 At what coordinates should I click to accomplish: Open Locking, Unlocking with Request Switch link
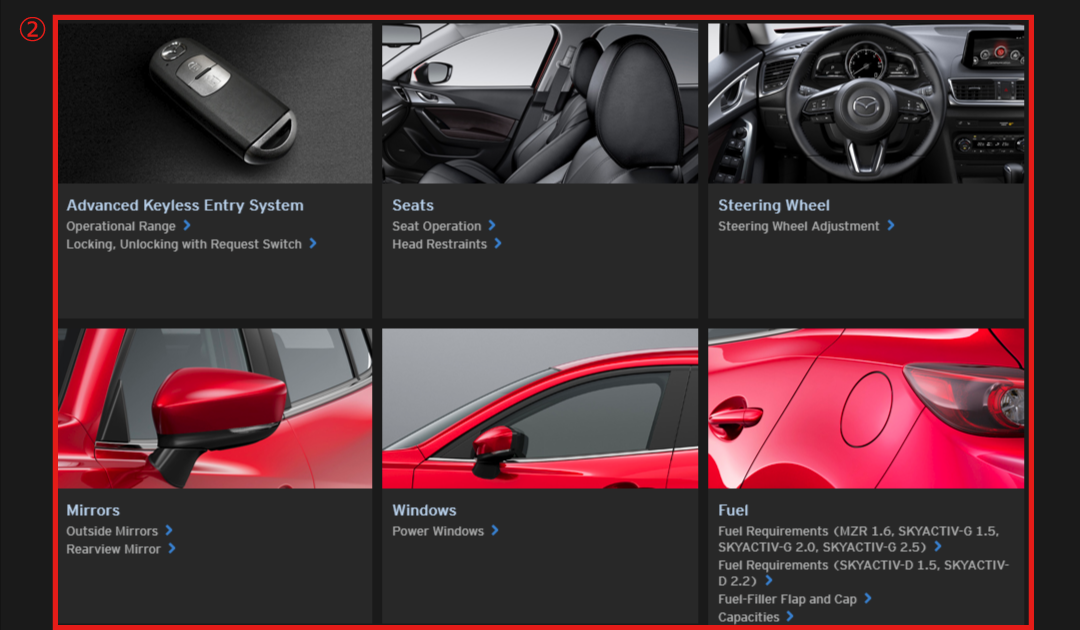click(x=184, y=244)
